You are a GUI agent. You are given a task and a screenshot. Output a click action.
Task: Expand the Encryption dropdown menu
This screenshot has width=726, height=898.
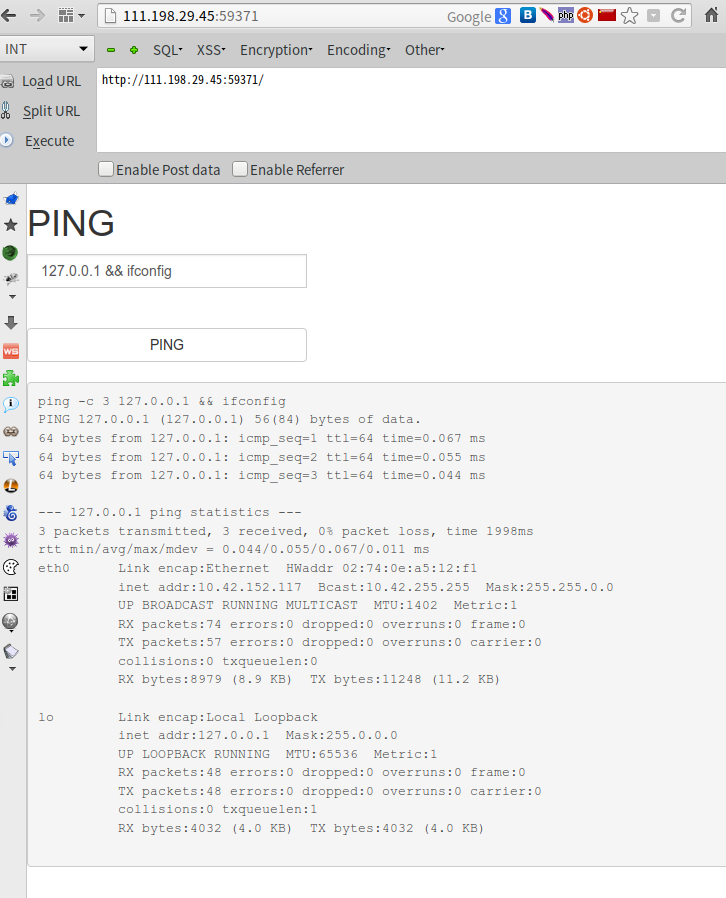[x=276, y=50]
